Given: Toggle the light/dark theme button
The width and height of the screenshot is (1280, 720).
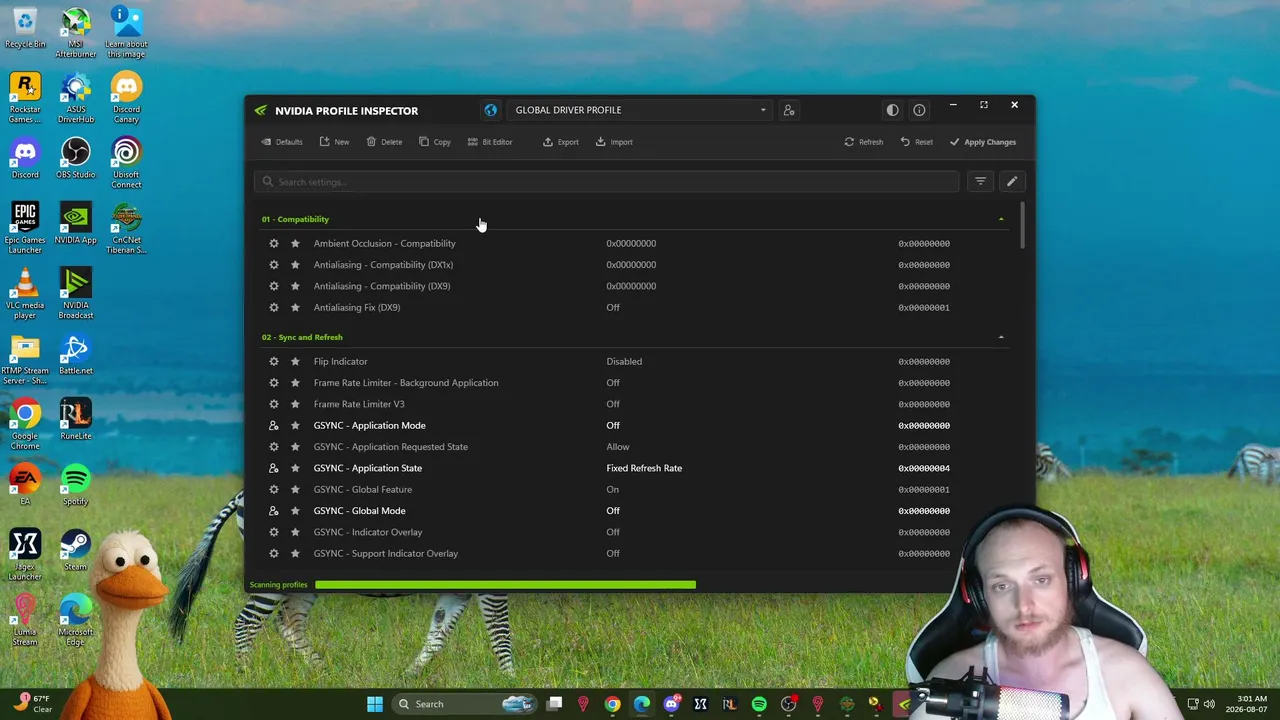Looking at the screenshot, I should [x=892, y=110].
